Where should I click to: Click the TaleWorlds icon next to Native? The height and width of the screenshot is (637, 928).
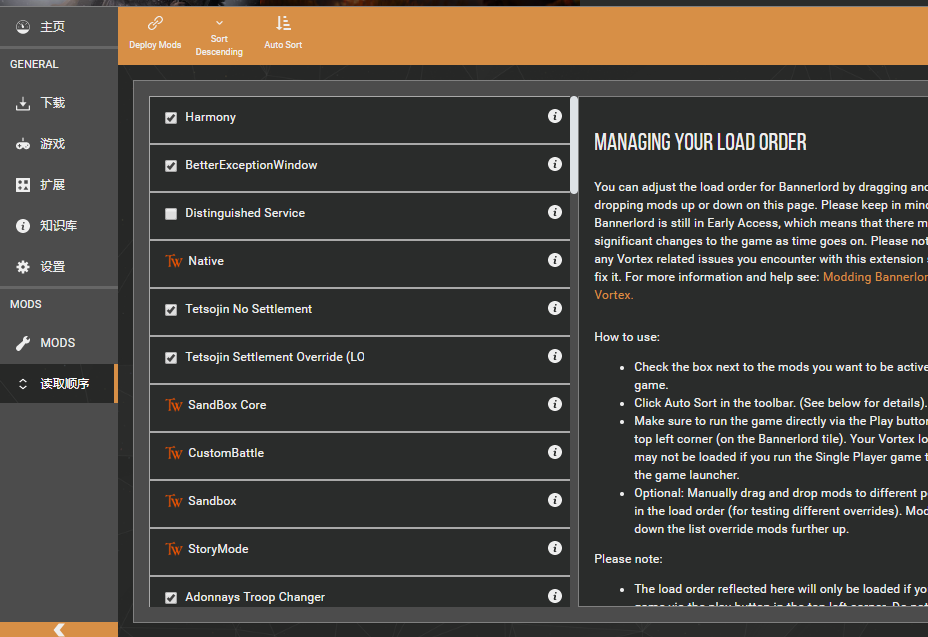point(173,261)
